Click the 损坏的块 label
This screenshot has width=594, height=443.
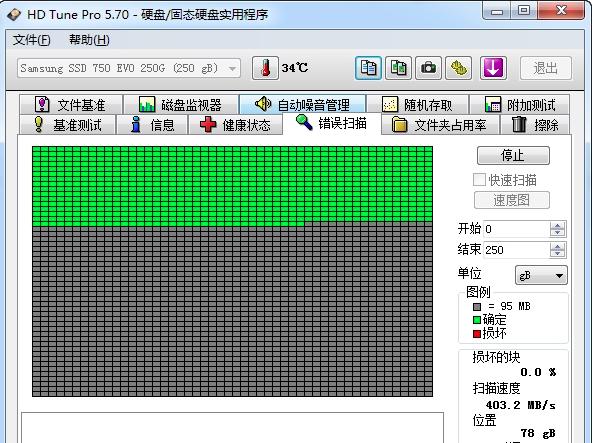tap(496, 357)
